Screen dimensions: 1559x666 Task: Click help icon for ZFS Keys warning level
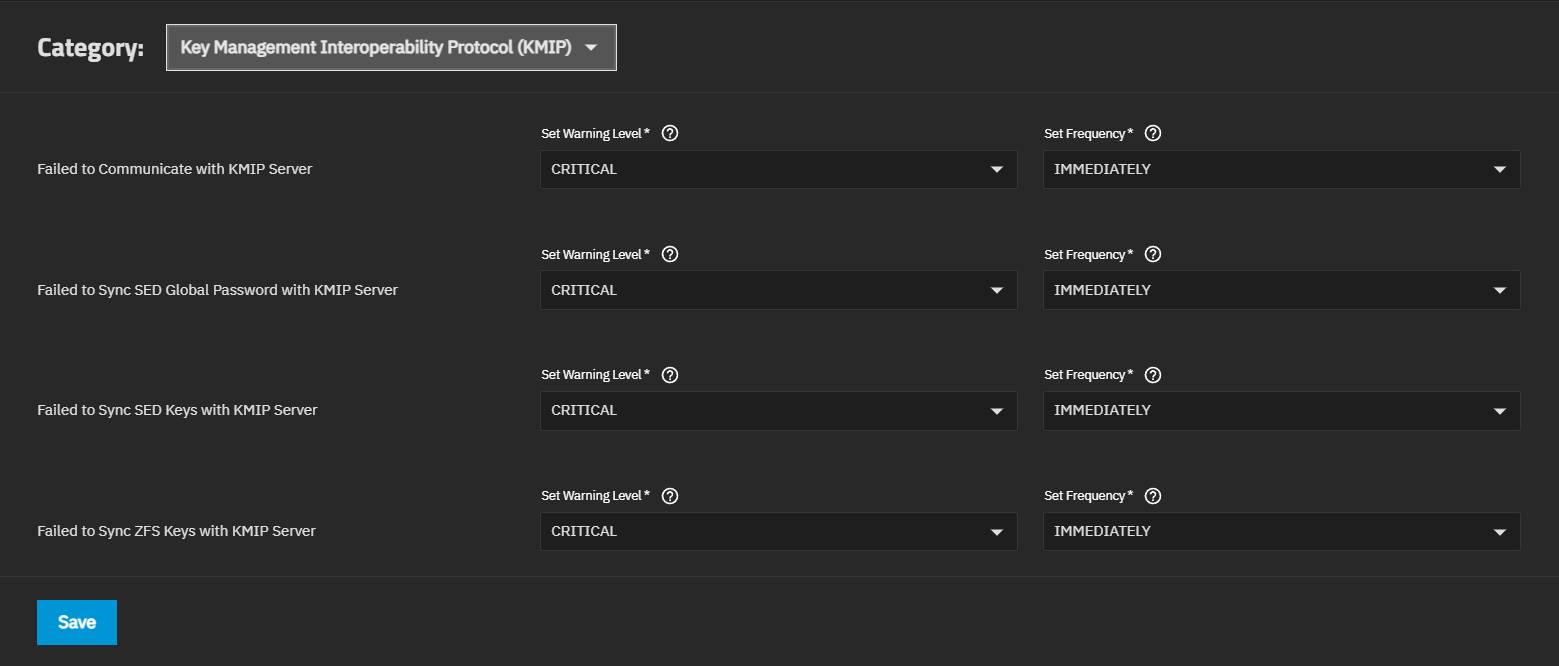click(x=670, y=495)
